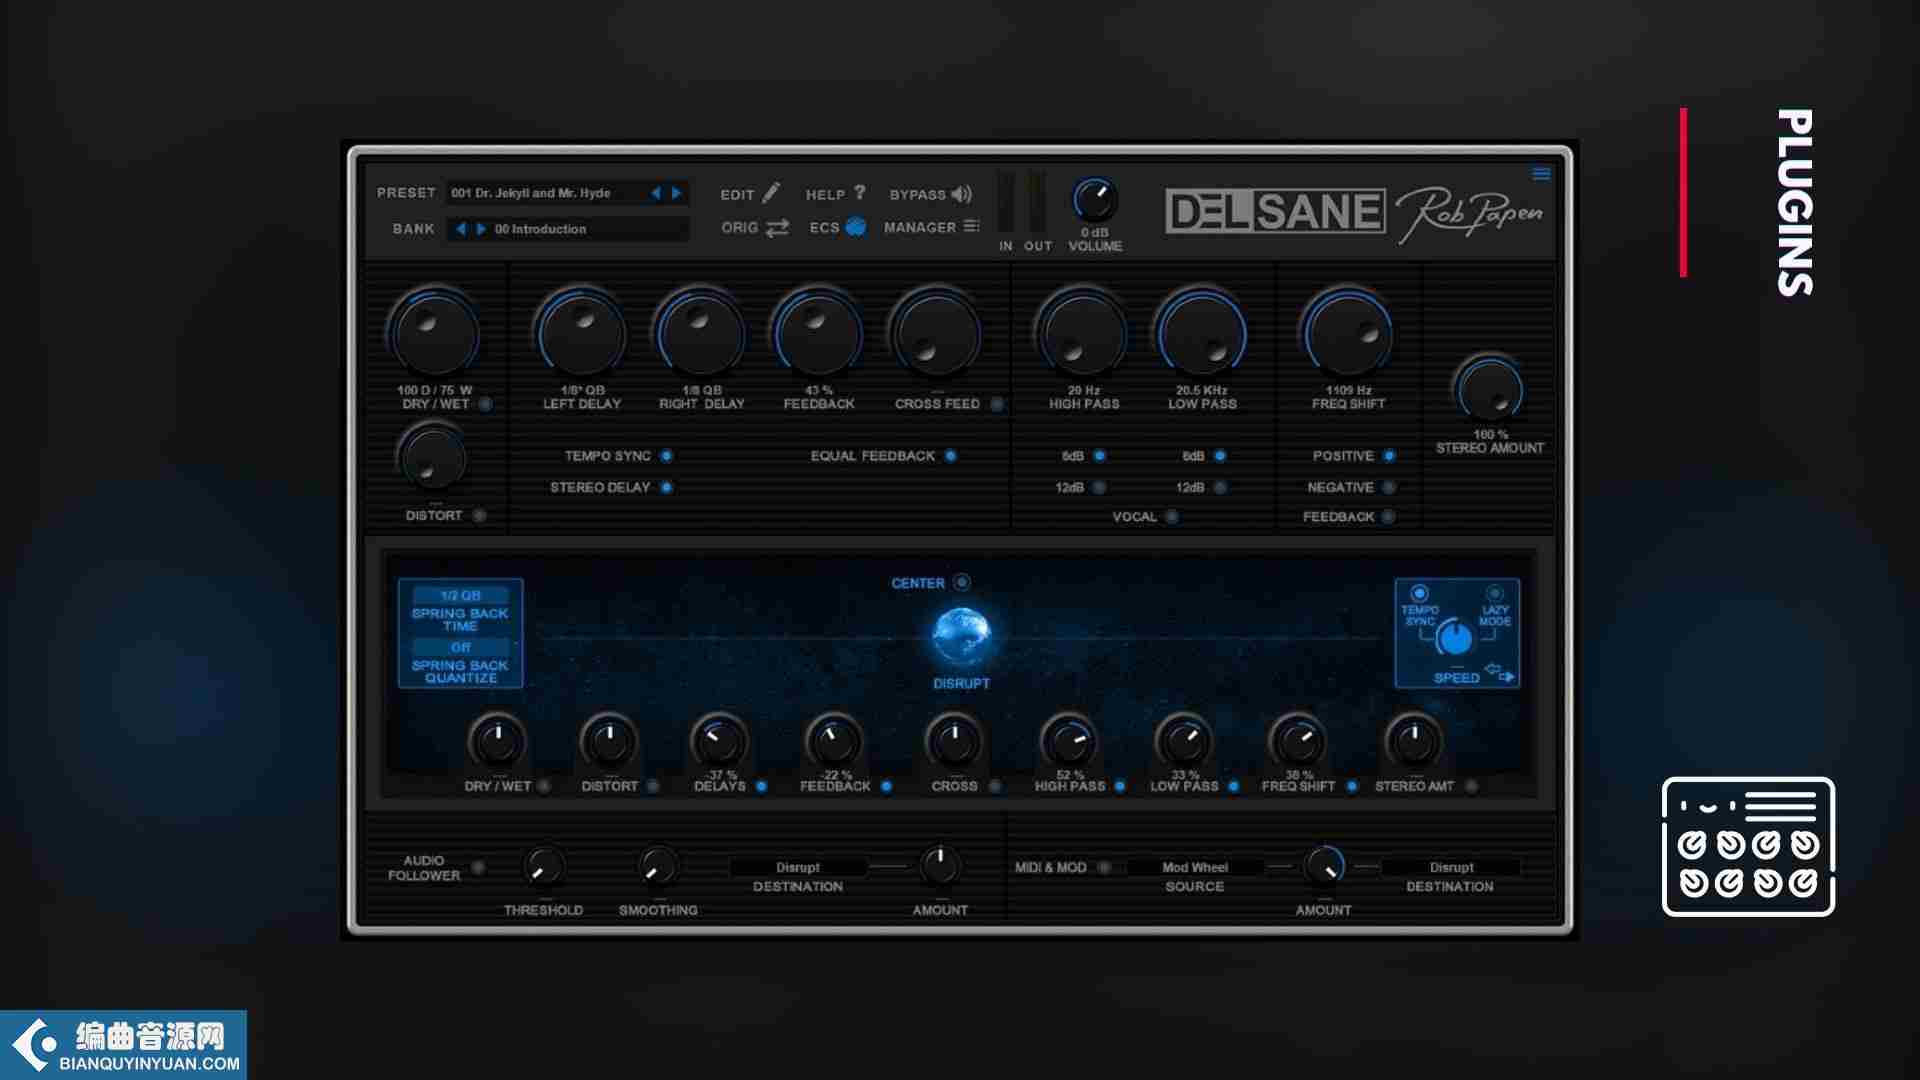The image size is (1920, 1080).
Task: Click the main Freq Shift knob
Action: click(x=1347, y=335)
